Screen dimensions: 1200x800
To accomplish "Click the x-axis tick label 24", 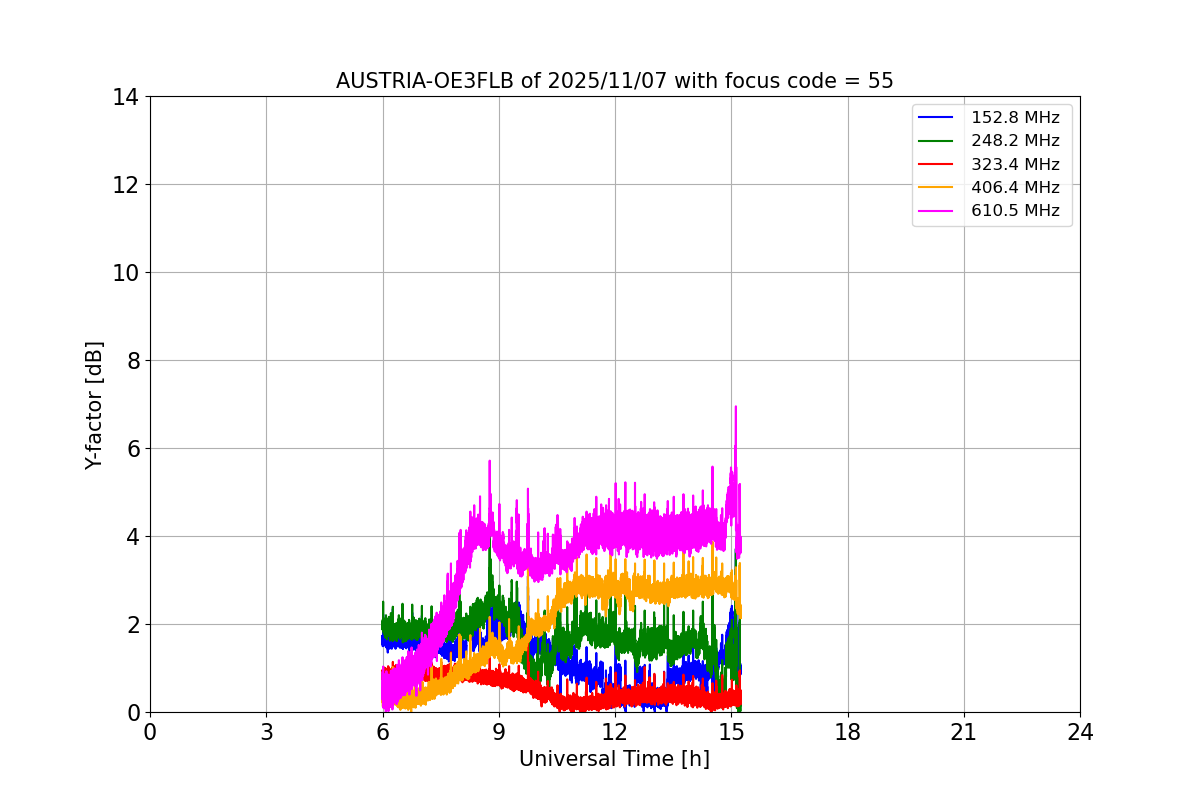I will pyautogui.click(x=1080, y=733).
